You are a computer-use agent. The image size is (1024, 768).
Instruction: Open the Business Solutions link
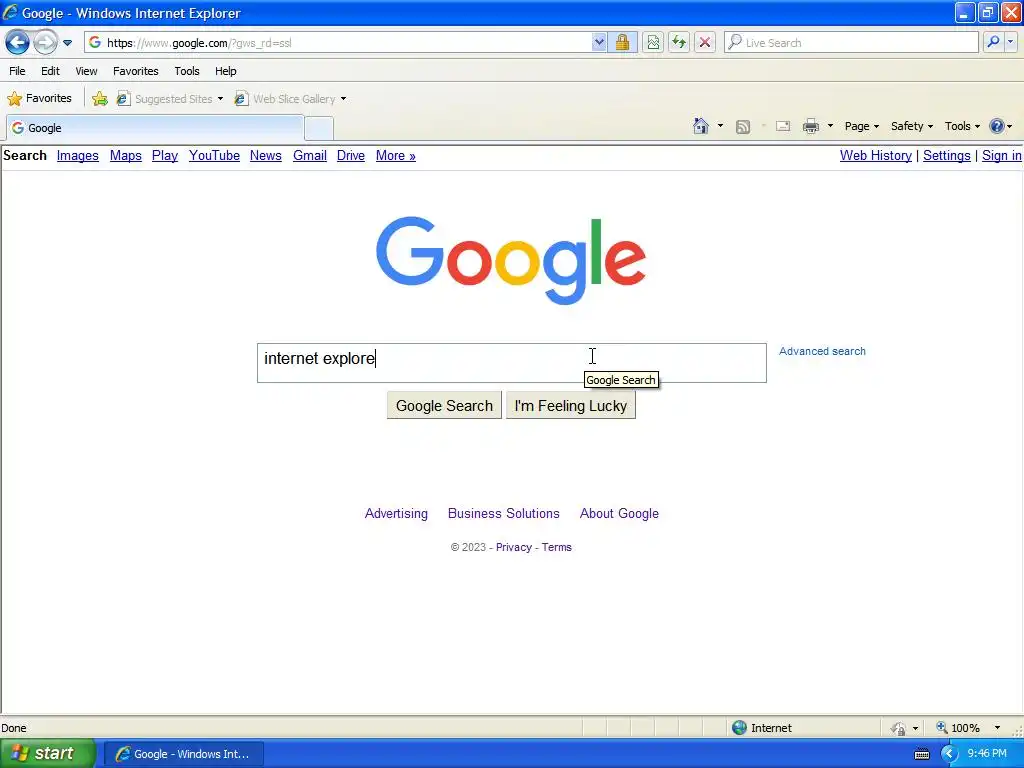(504, 513)
